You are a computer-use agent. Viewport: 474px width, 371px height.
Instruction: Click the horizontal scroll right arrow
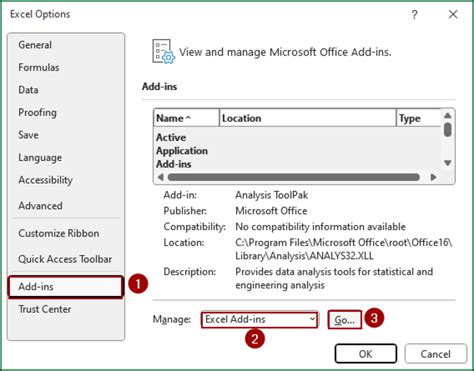pos(433,177)
